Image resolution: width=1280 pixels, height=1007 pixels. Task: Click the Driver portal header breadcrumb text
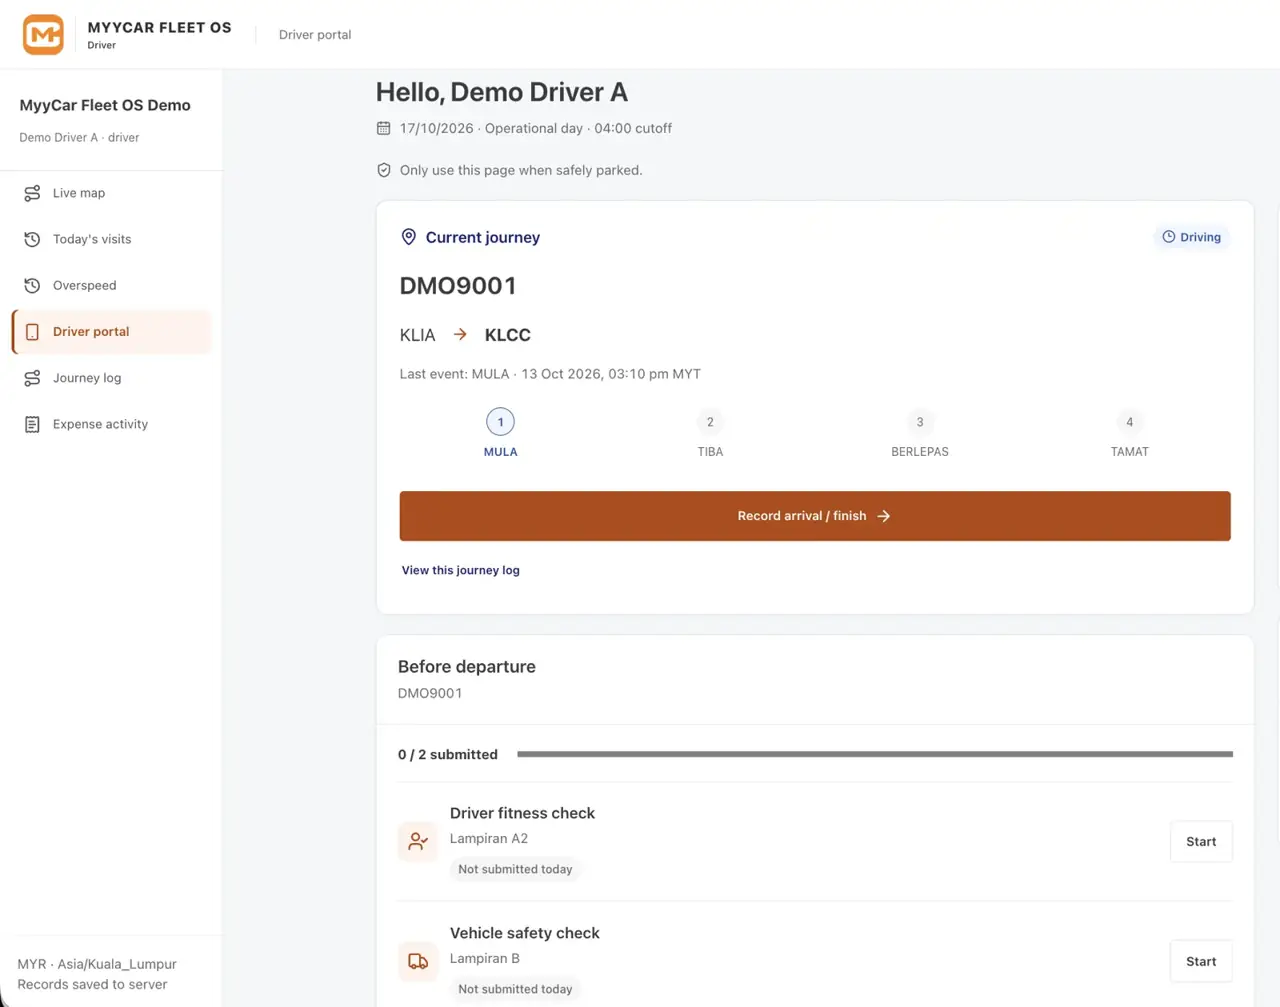pyautogui.click(x=315, y=34)
